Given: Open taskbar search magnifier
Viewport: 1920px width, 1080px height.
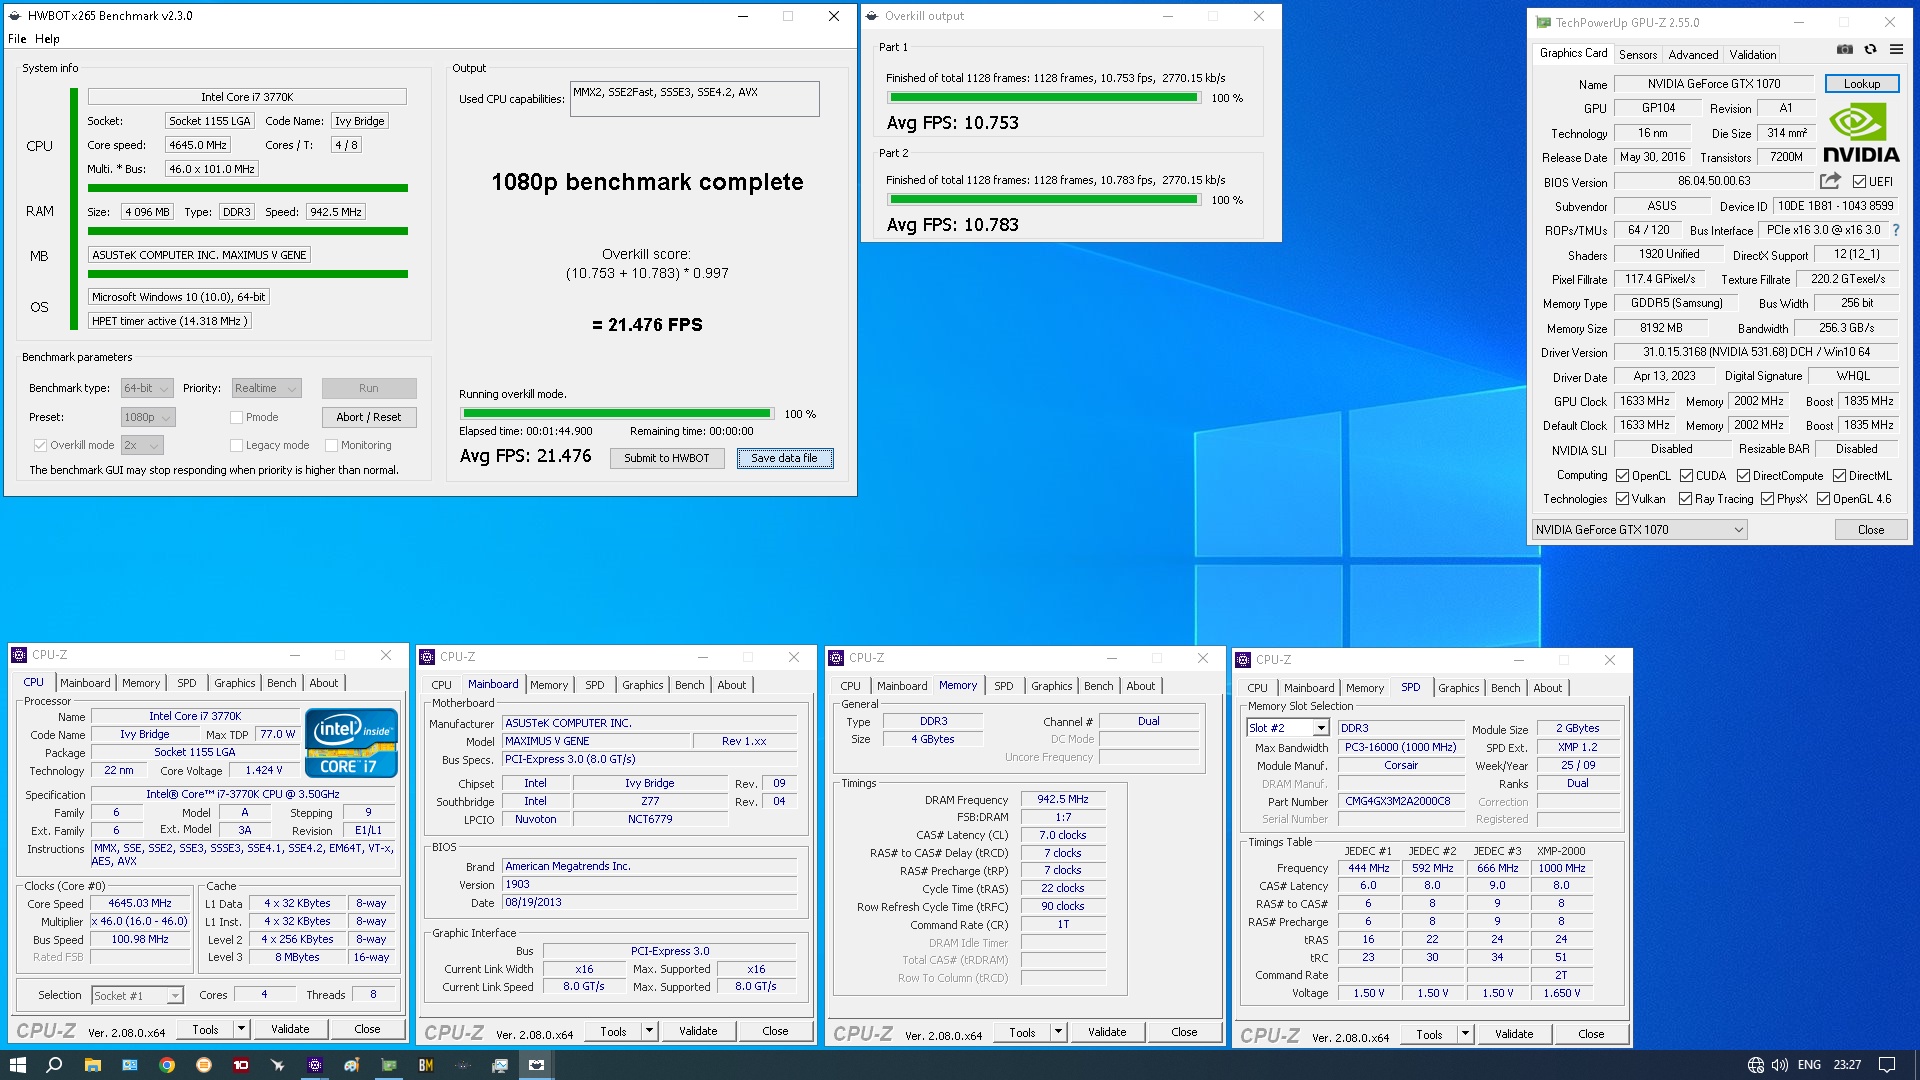Looking at the screenshot, I should coord(54,1065).
